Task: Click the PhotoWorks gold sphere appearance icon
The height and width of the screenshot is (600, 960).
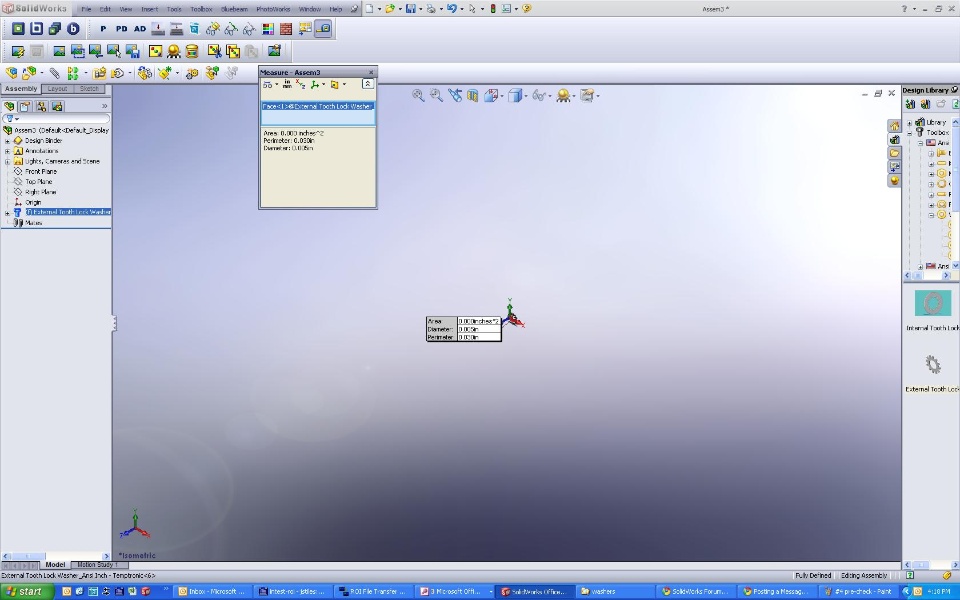Action: (174, 51)
